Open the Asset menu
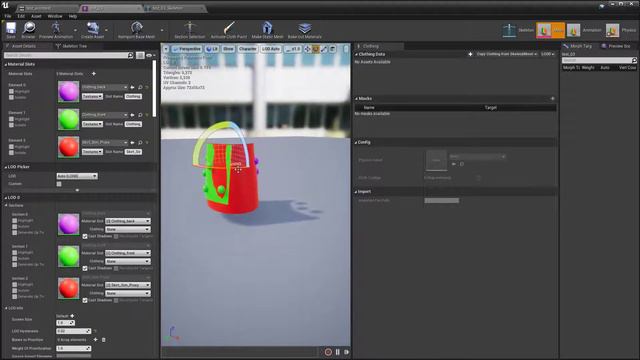The width and height of the screenshot is (640, 360). [36, 16]
